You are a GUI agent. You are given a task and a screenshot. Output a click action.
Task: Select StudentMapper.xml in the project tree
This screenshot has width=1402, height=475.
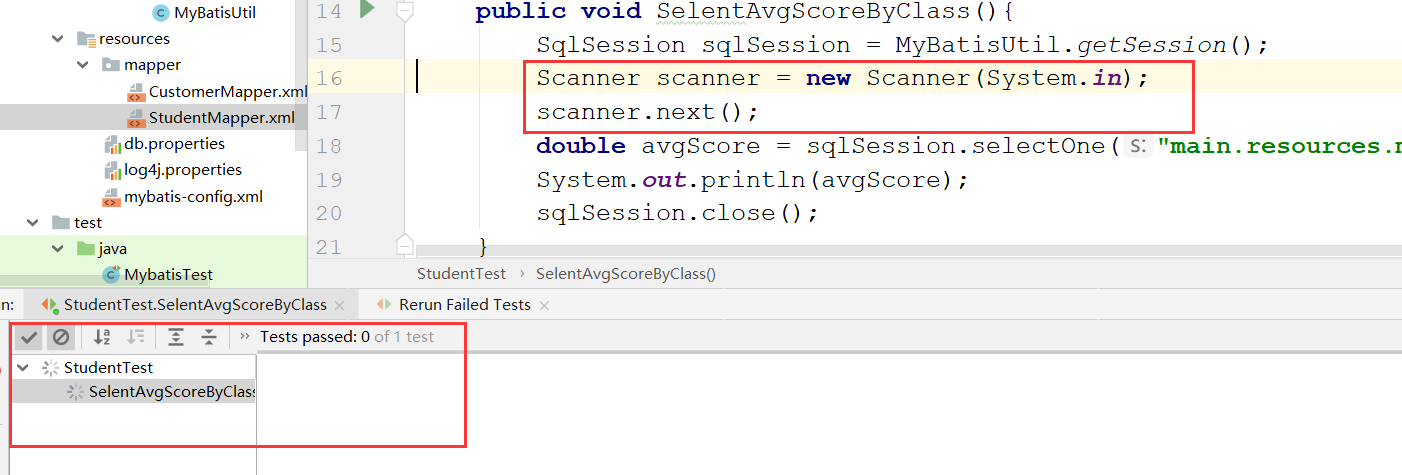(222, 118)
